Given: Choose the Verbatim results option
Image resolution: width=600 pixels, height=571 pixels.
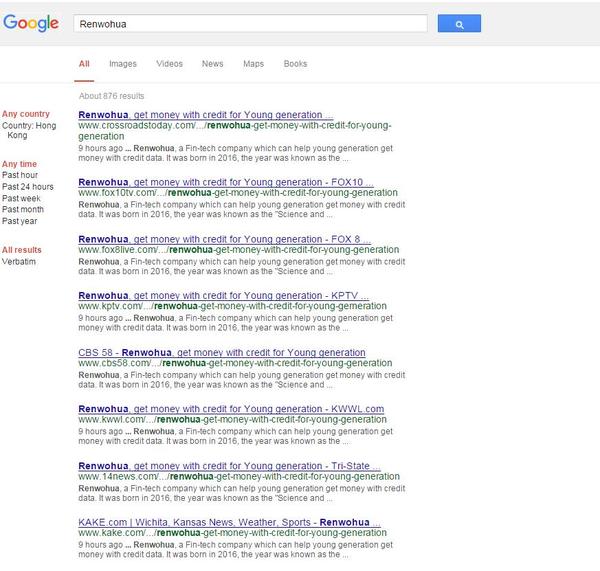Looking at the screenshot, I should coord(19,262).
